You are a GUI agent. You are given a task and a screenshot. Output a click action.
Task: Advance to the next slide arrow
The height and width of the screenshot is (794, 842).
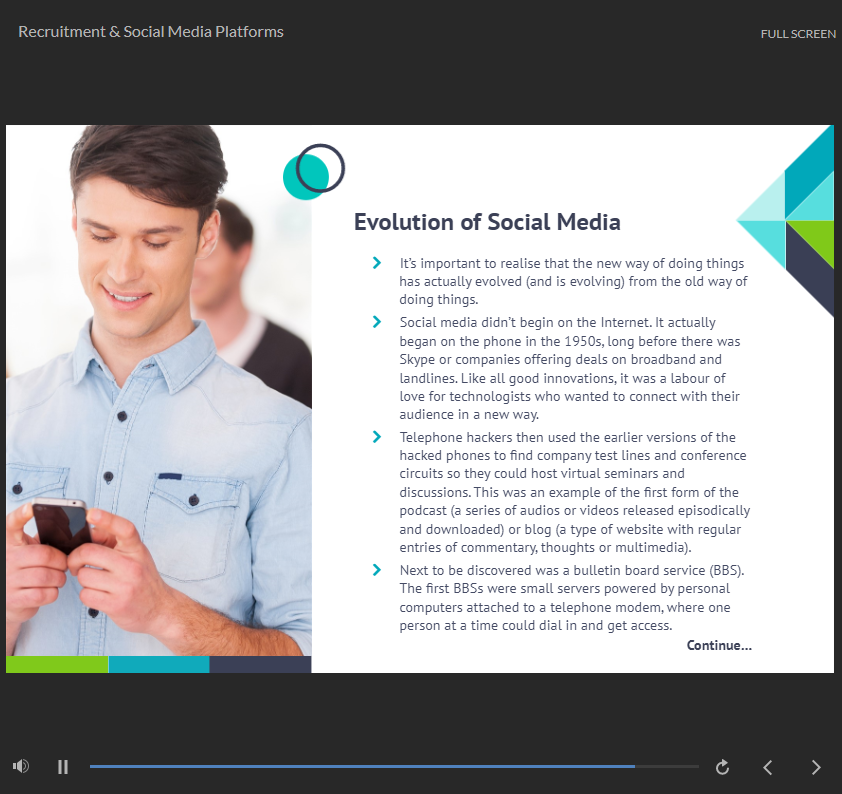point(816,767)
